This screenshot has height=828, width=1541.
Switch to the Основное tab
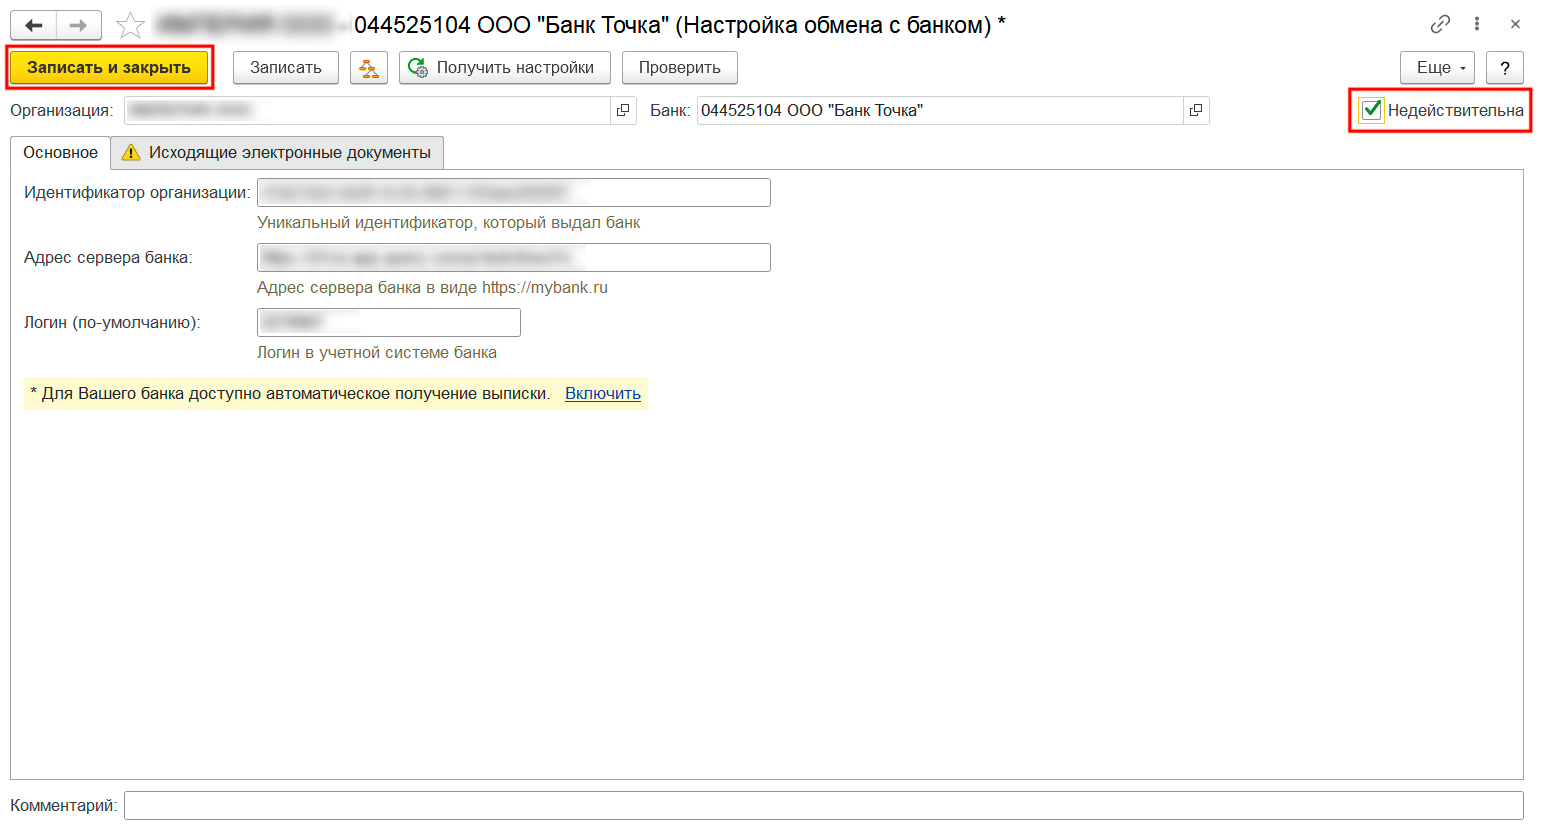pyautogui.click(x=61, y=153)
